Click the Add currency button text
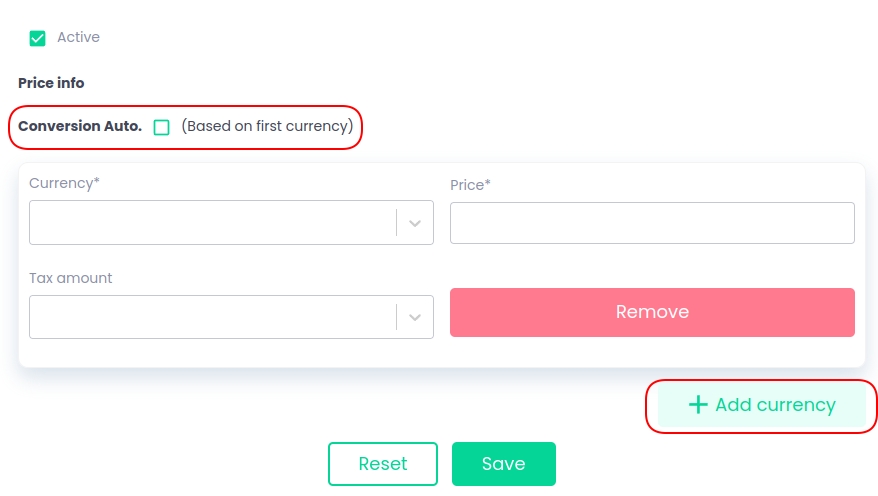 coord(775,405)
